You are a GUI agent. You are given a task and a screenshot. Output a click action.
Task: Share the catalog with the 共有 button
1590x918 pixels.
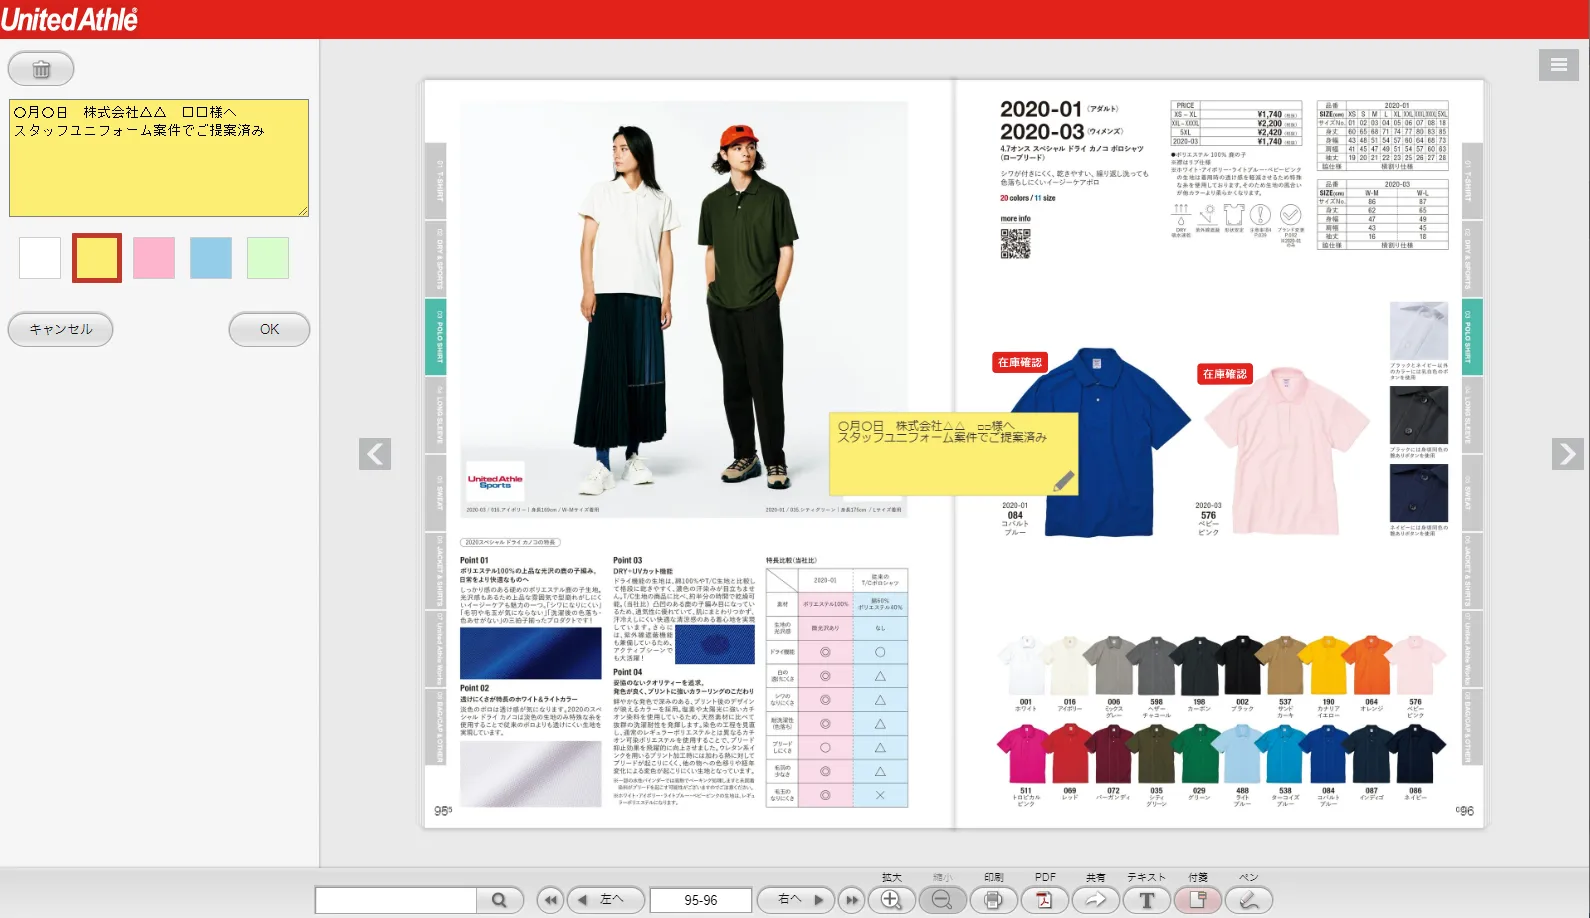pyautogui.click(x=1095, y=900)
